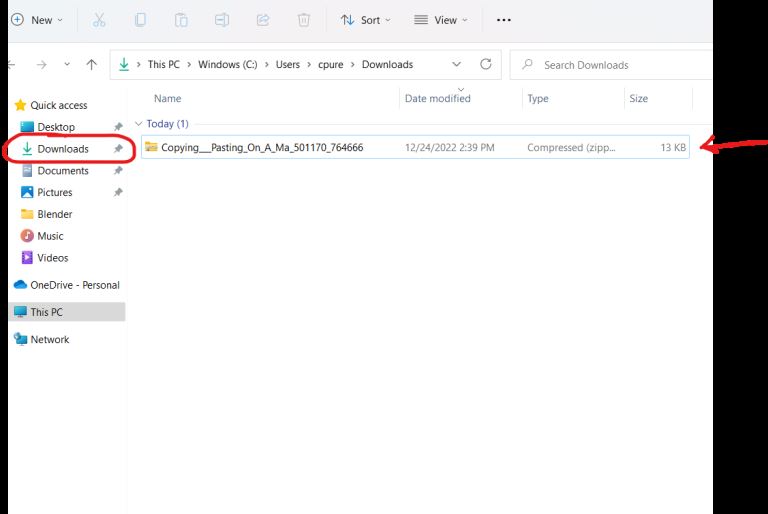This screenshot has height=514, width=768.
Task: Click the Paste clipboard icon
Action: 181,20
